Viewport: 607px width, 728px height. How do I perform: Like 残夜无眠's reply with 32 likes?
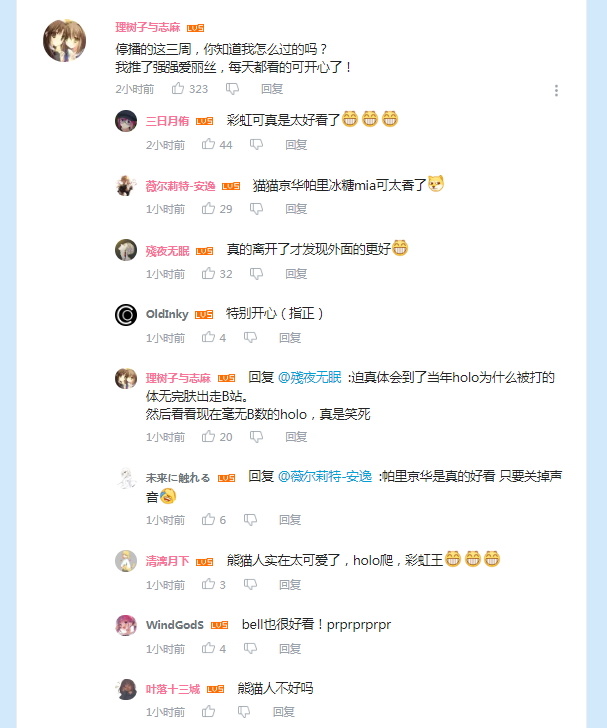pyautogui.click(x=208, y=273)
